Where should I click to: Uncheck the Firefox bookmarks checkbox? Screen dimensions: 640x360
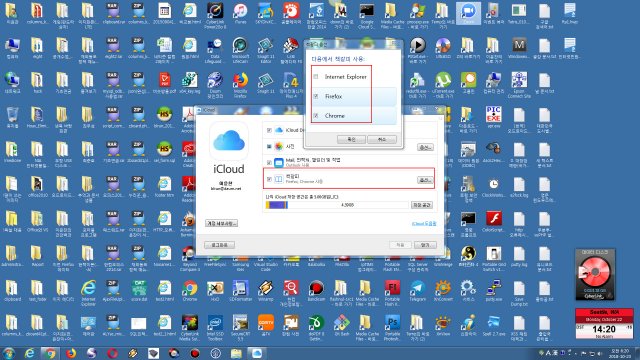point(316,96)
